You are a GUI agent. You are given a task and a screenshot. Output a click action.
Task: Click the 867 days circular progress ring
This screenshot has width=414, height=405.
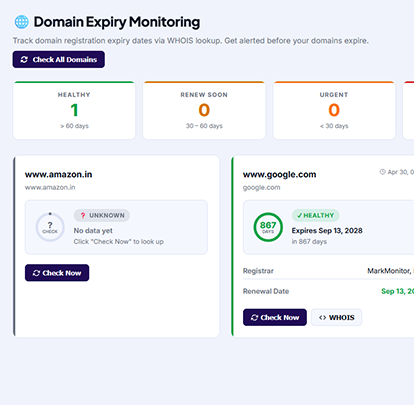coord(268,227)
